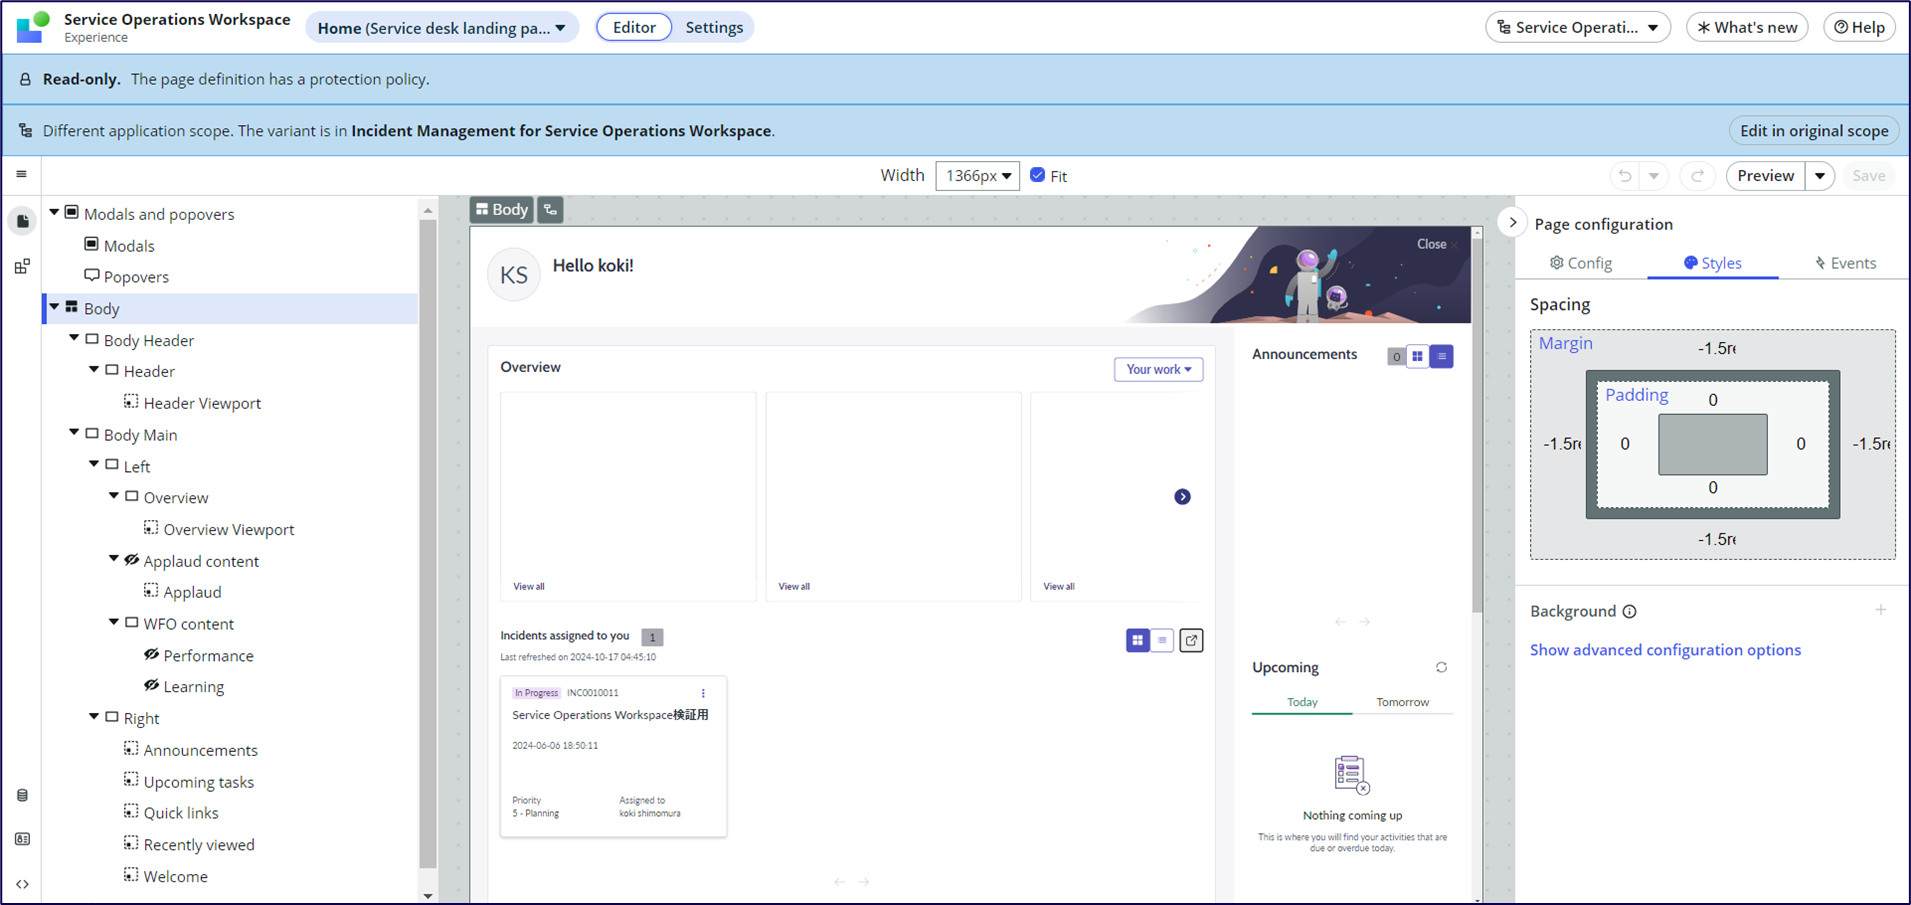Click the UI Builder logo icon
1911x905 pixels.
(x=33, y=27)
